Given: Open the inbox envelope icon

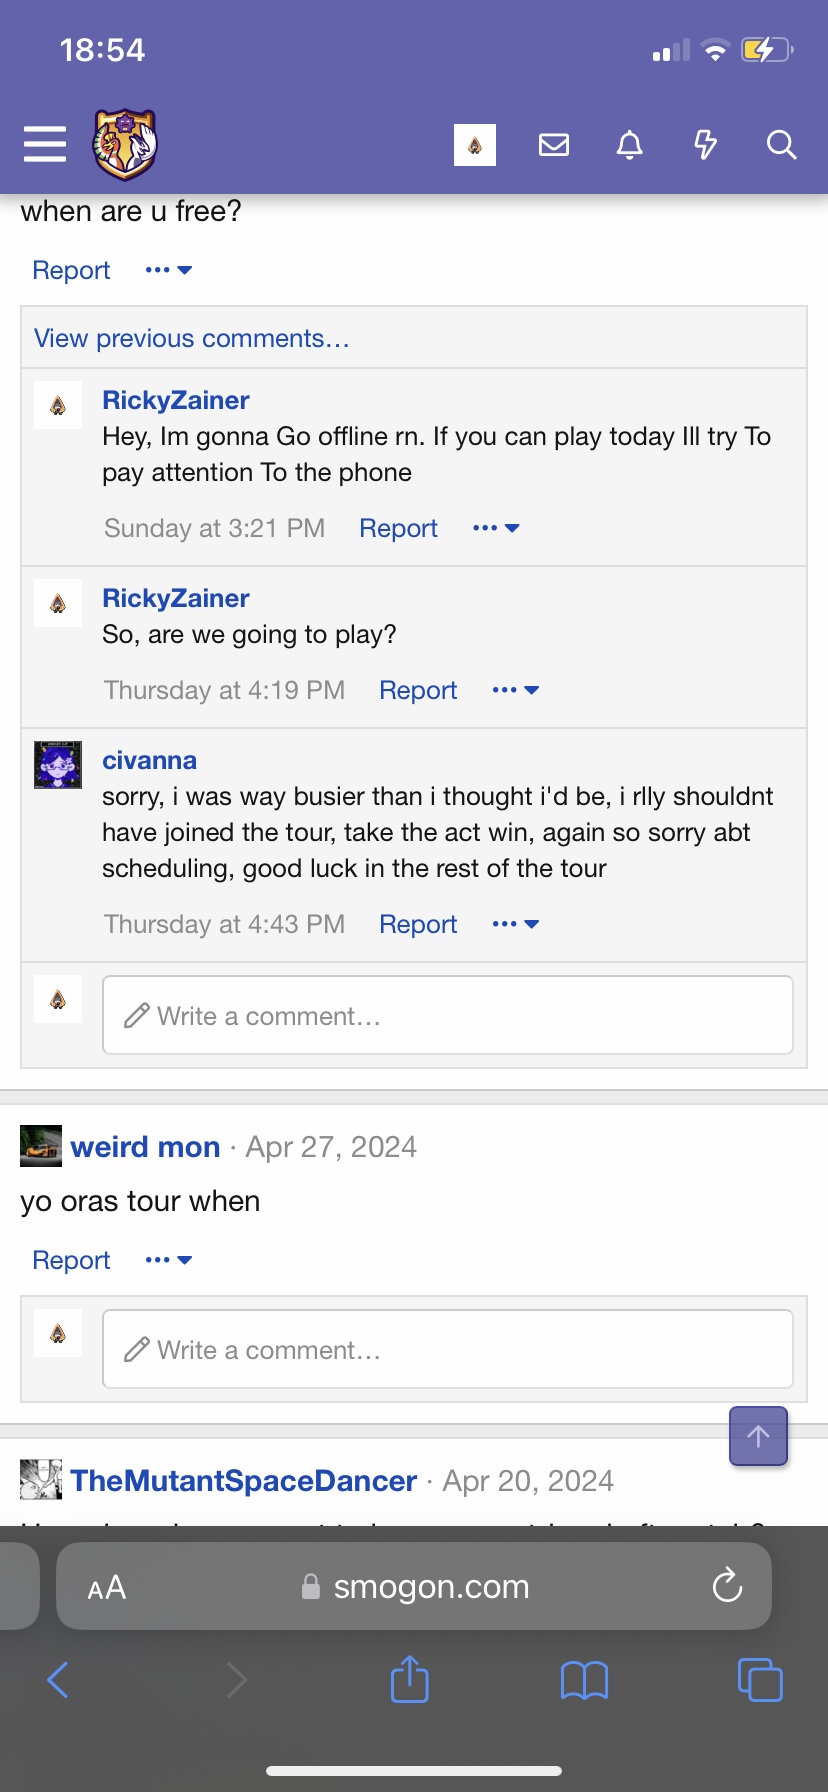Looking at the screenshot, I should (x=554, y=145).
